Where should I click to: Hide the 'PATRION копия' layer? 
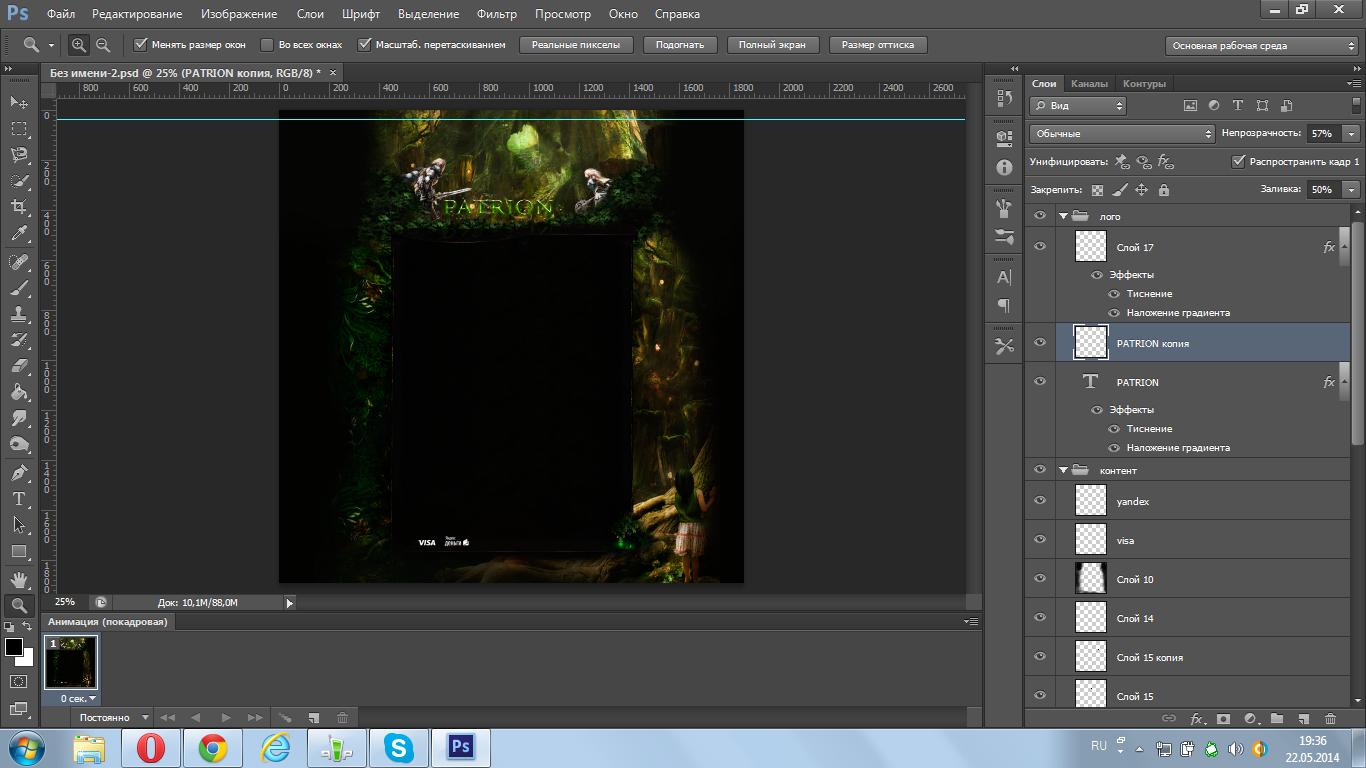click(x=1040, y=343)
